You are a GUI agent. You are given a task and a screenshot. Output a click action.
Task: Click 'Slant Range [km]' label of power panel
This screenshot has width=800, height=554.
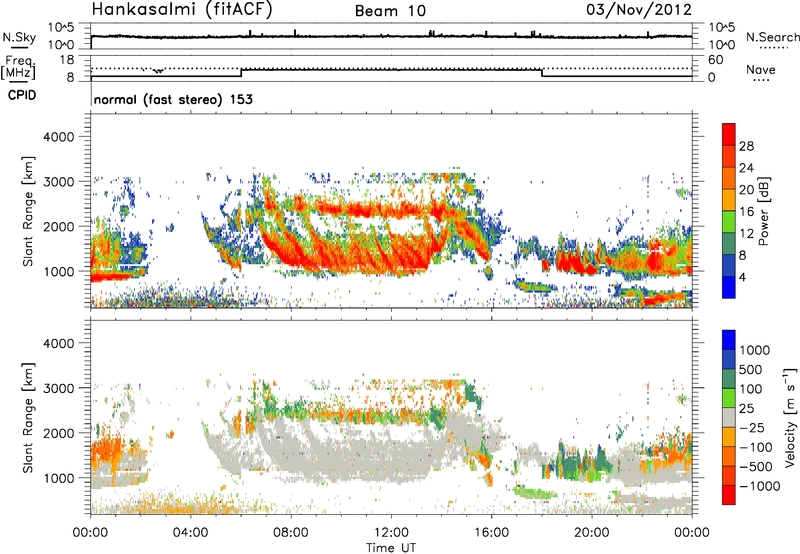point(28,211)
